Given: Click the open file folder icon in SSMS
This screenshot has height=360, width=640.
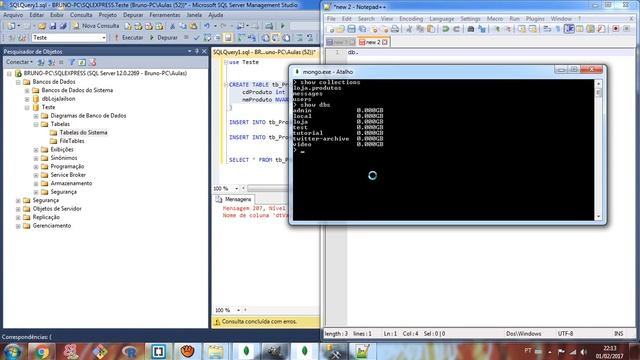Looking at the screenshot, I should pos(42,26).
